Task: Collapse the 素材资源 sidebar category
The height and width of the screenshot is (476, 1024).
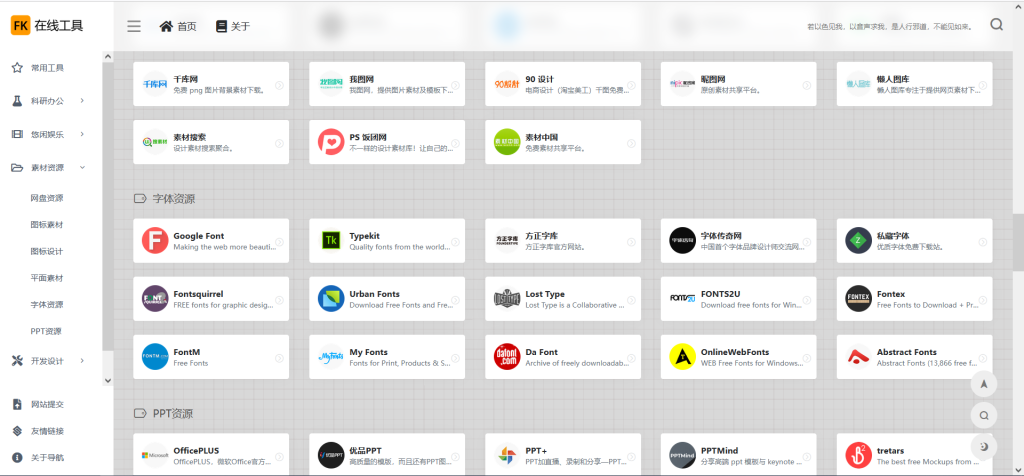Action: pos(50,167)
